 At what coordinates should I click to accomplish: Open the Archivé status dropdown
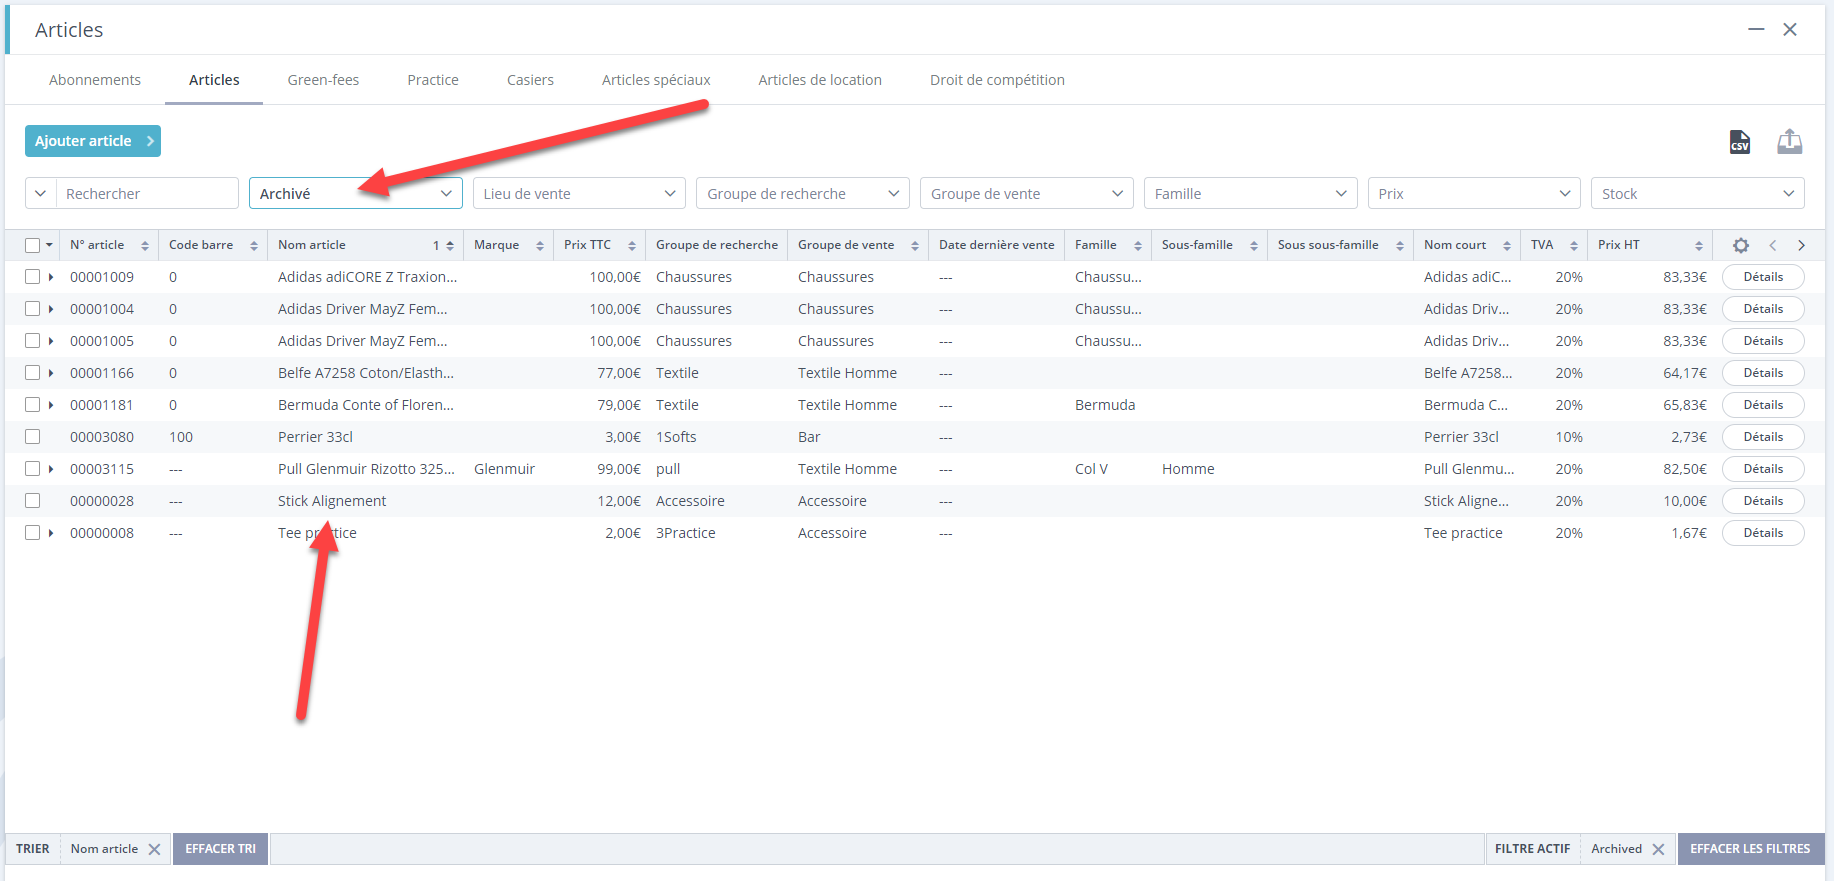(356, 193)
